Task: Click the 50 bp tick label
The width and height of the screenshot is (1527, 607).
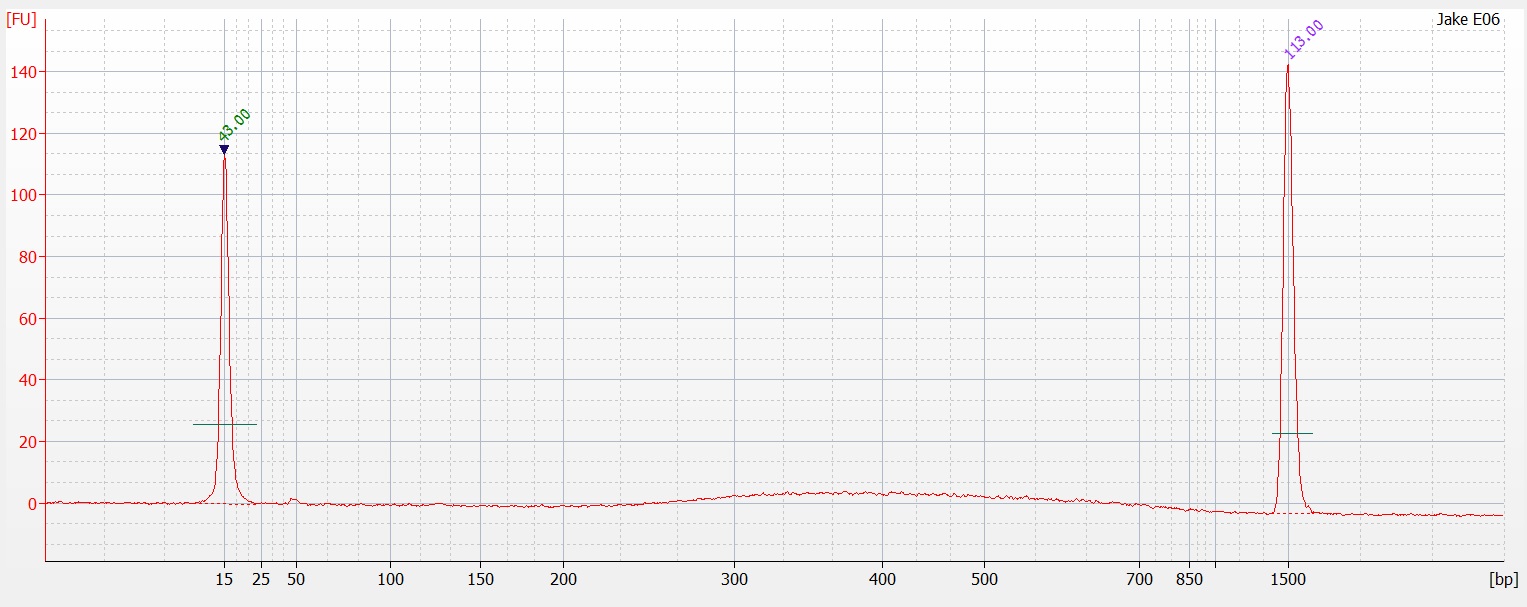Action: tap(295, 578)
